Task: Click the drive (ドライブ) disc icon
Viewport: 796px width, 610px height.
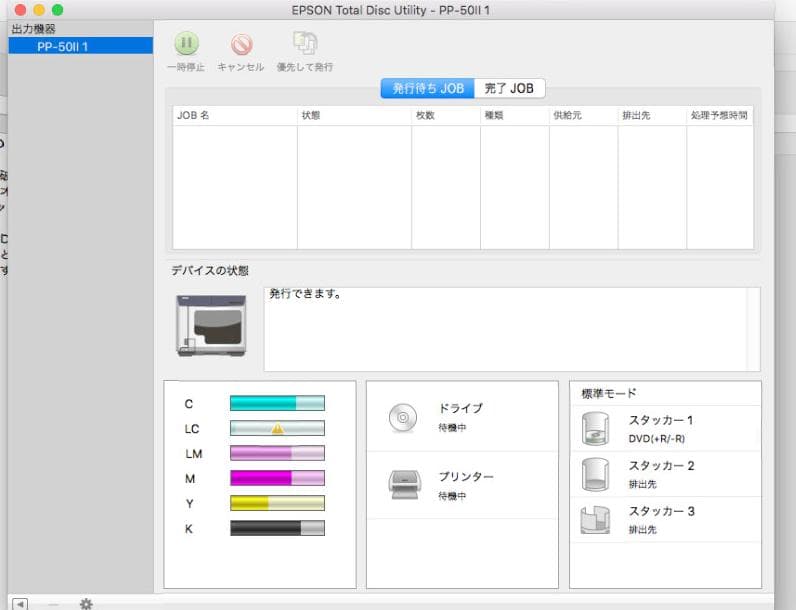Action: click(x=403, y=418)
